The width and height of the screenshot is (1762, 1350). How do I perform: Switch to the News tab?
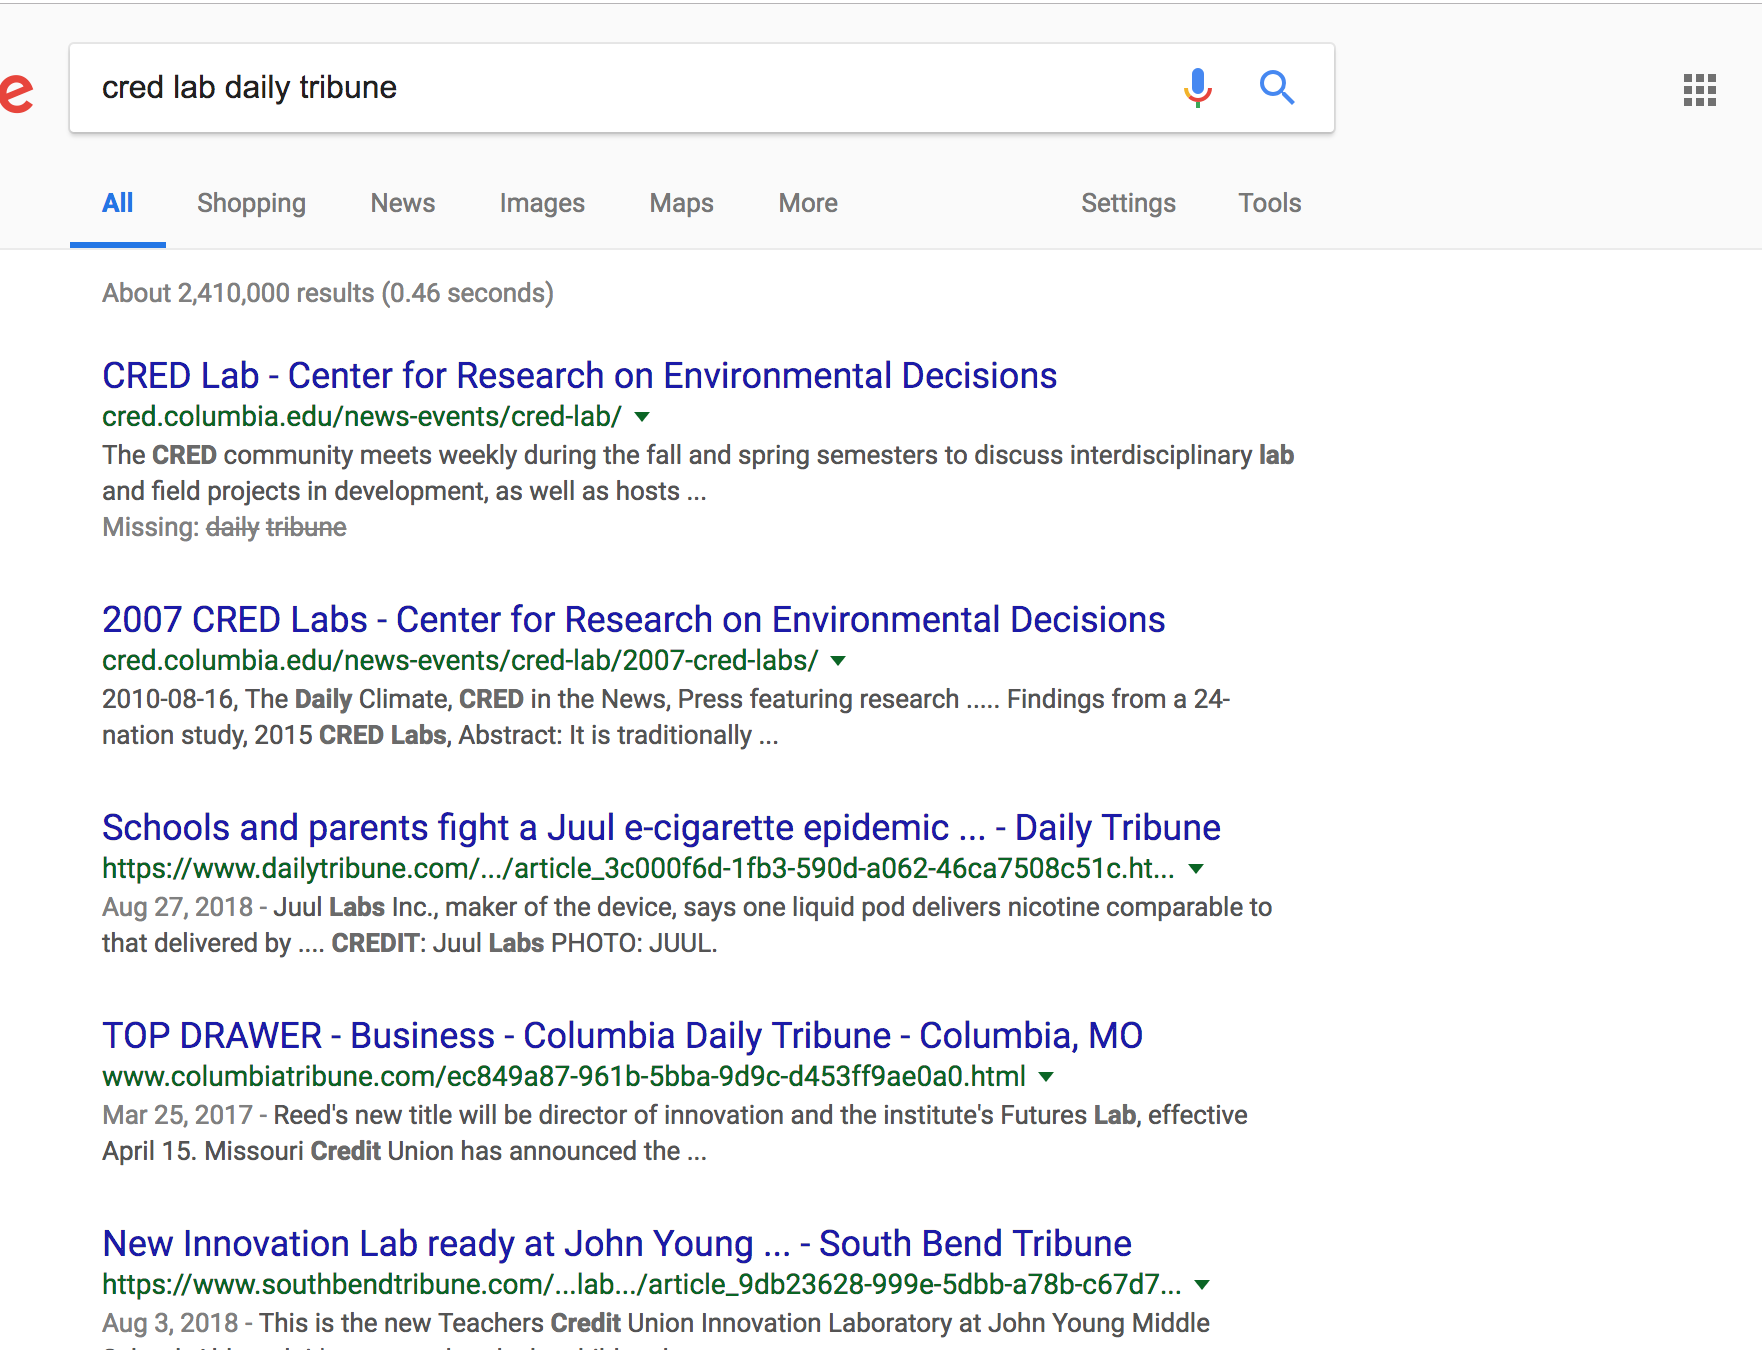pyautogui.click(x=403, y=203)
